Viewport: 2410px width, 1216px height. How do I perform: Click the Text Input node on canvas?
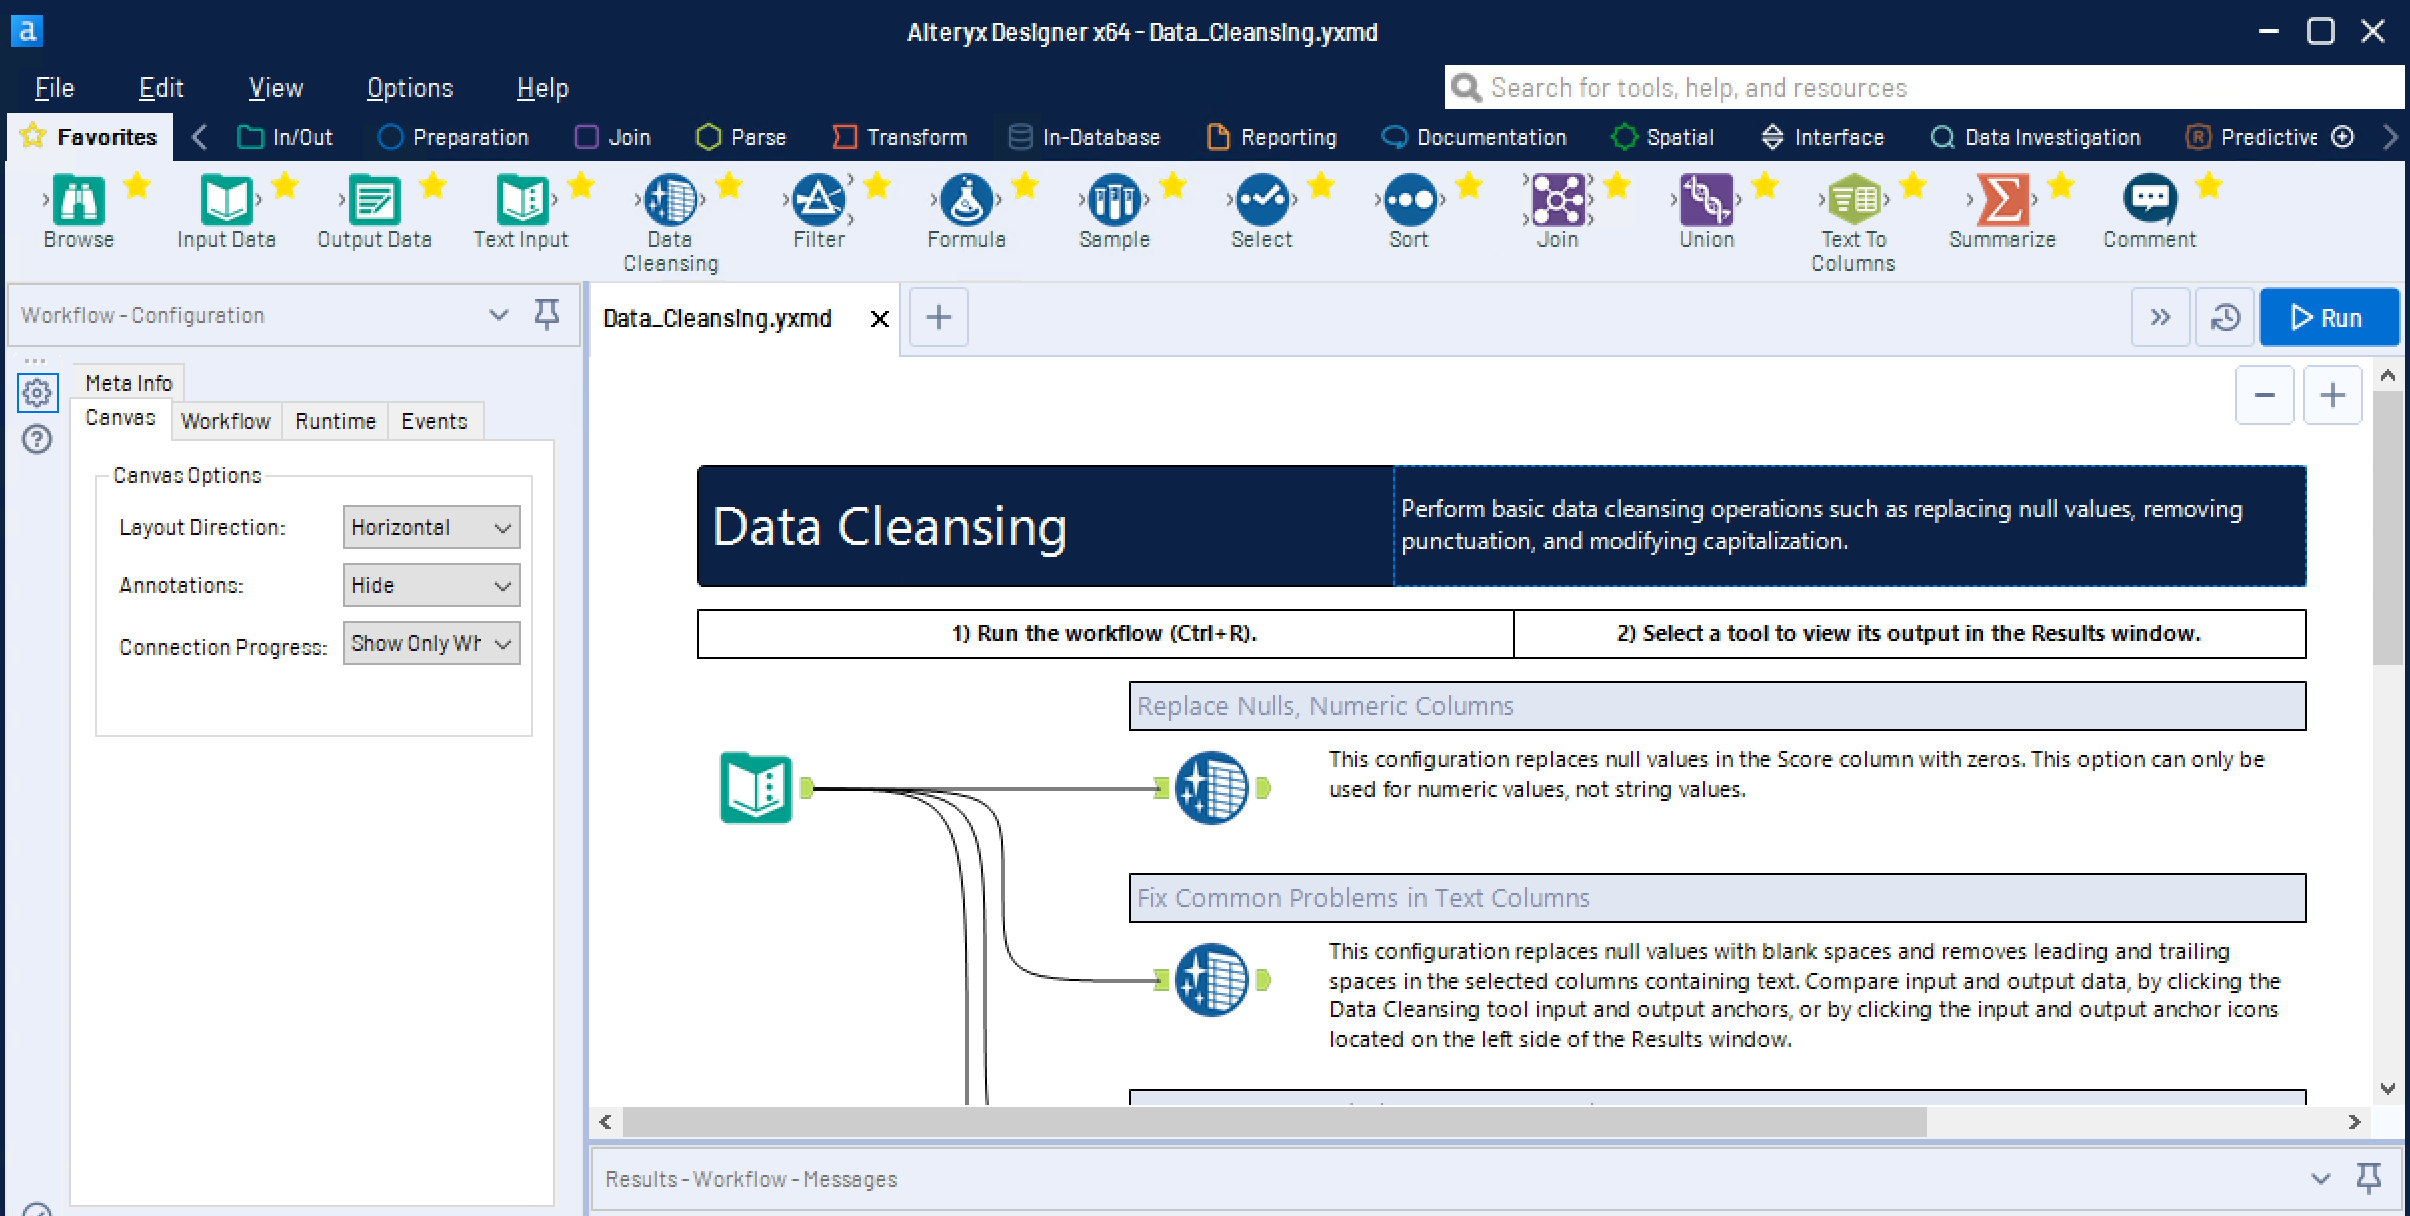pos(756,788)
